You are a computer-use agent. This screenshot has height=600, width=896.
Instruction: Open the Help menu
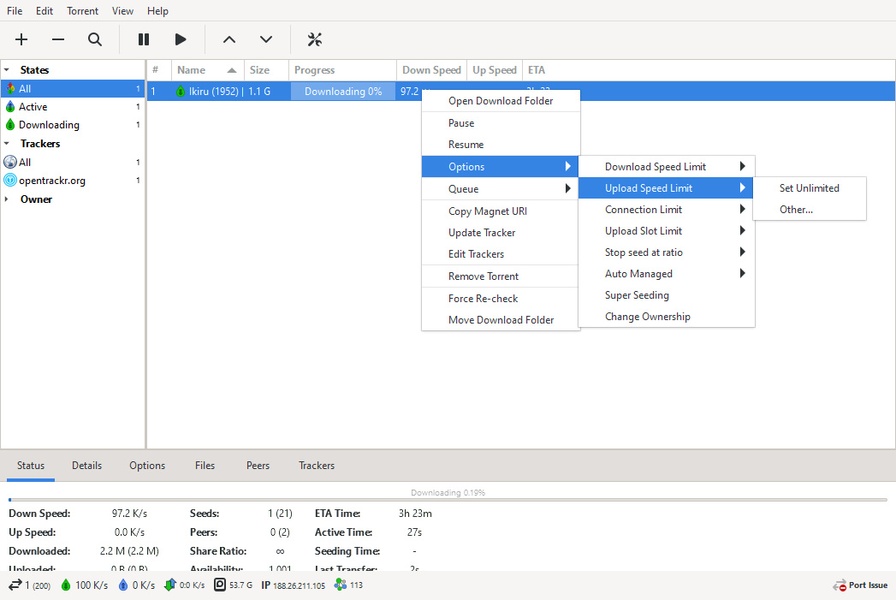pyautogui.click(x=158, y=11)
